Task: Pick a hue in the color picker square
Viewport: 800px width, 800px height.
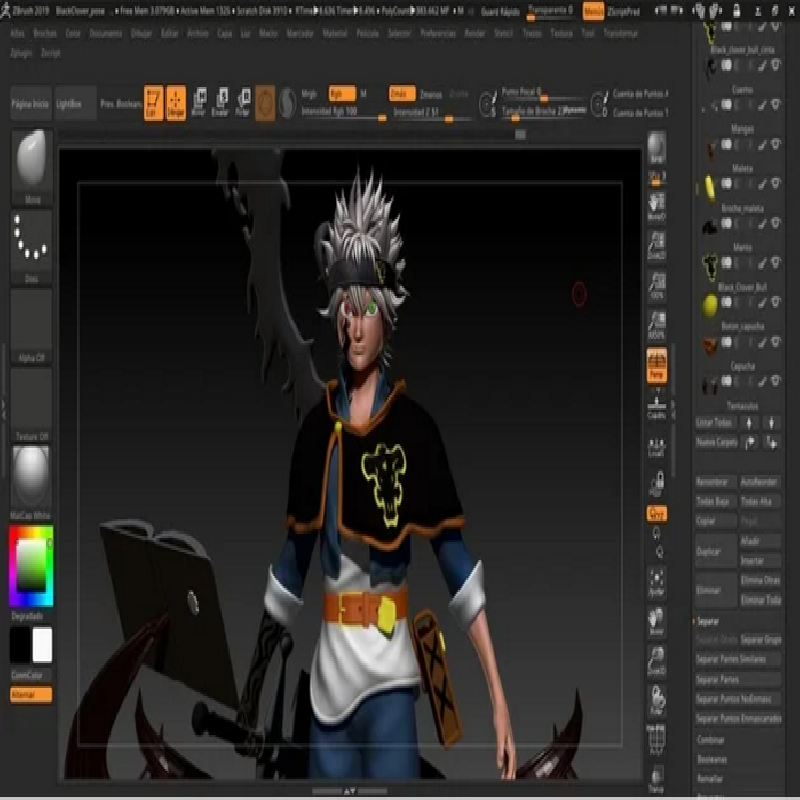Action: (31, 566)
